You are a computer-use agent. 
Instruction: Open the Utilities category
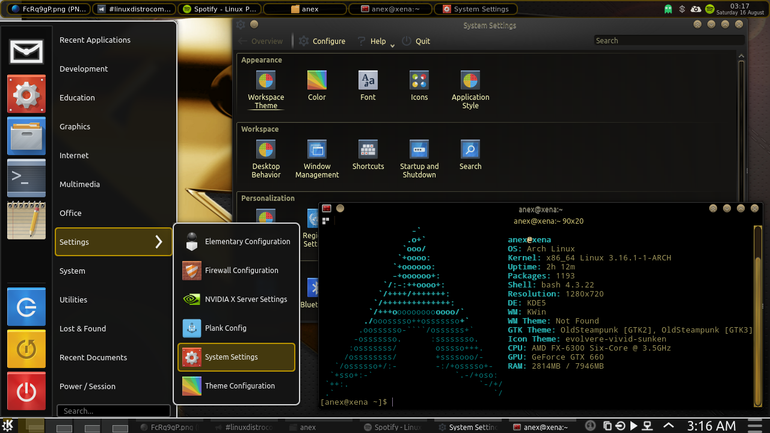pyautogui.click(x=113, y=299)
